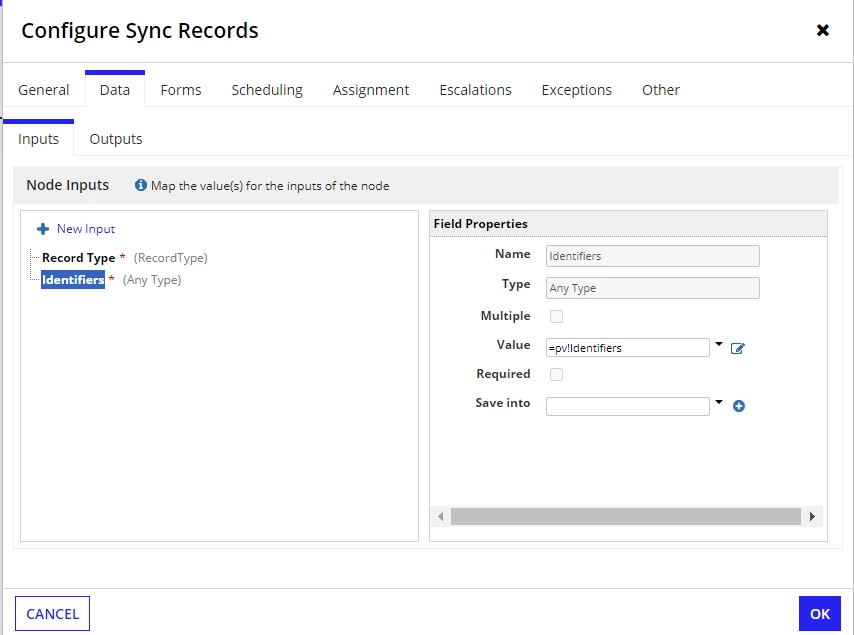The height and width of the screenshot is (635, 854).
Task: Switch to the Escalations tab
Action: point(475,90)
